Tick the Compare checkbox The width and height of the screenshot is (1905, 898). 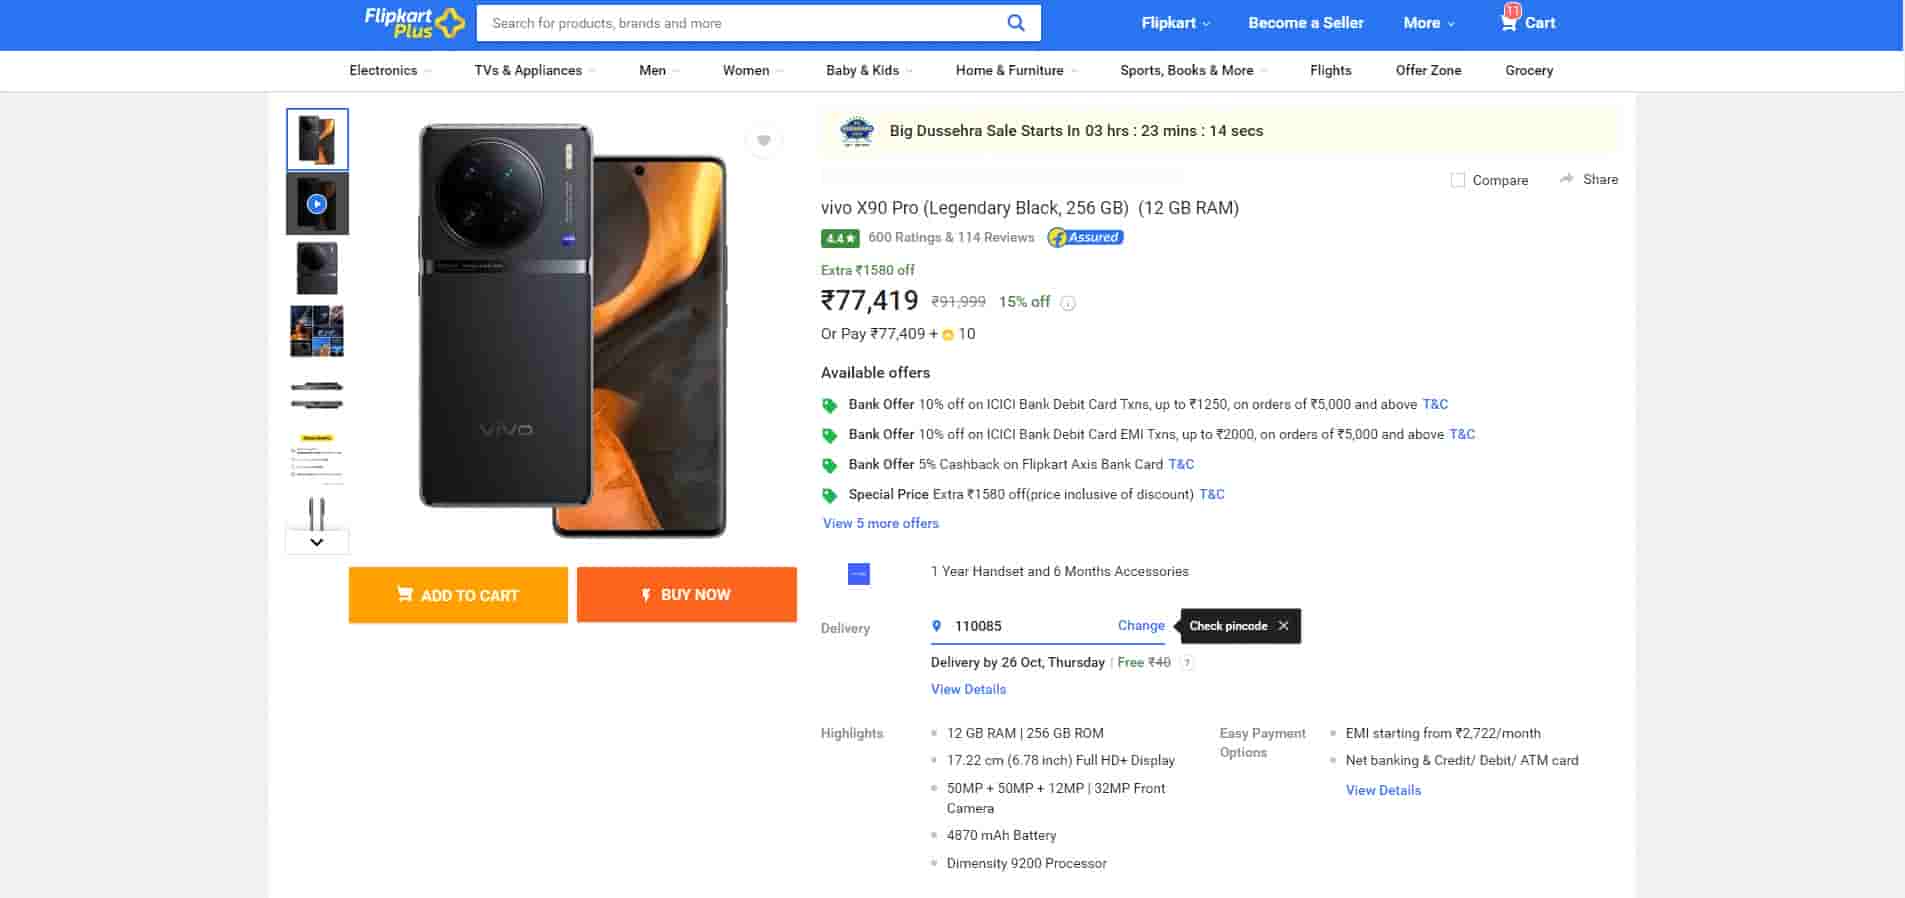pos(1458,180)
